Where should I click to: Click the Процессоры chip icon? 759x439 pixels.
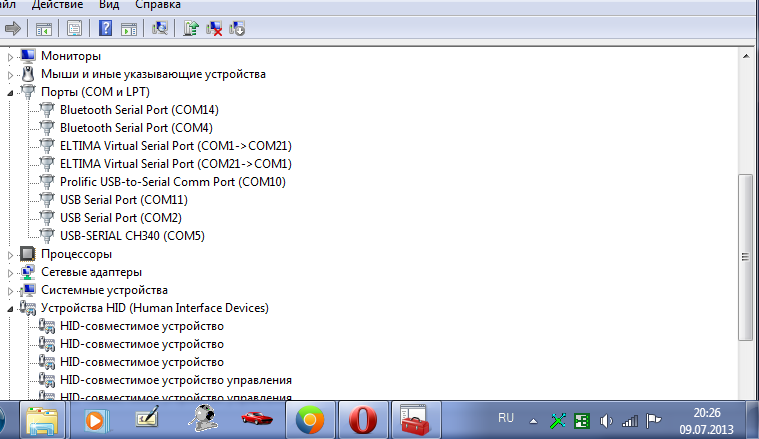(28, 254)
